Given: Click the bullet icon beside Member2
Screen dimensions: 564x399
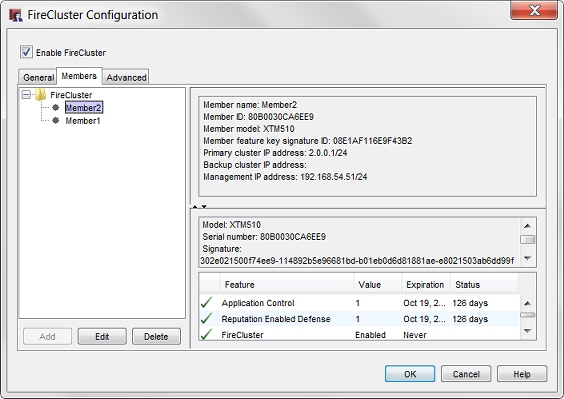Looking at the screenshot, I should coord(56,107).
